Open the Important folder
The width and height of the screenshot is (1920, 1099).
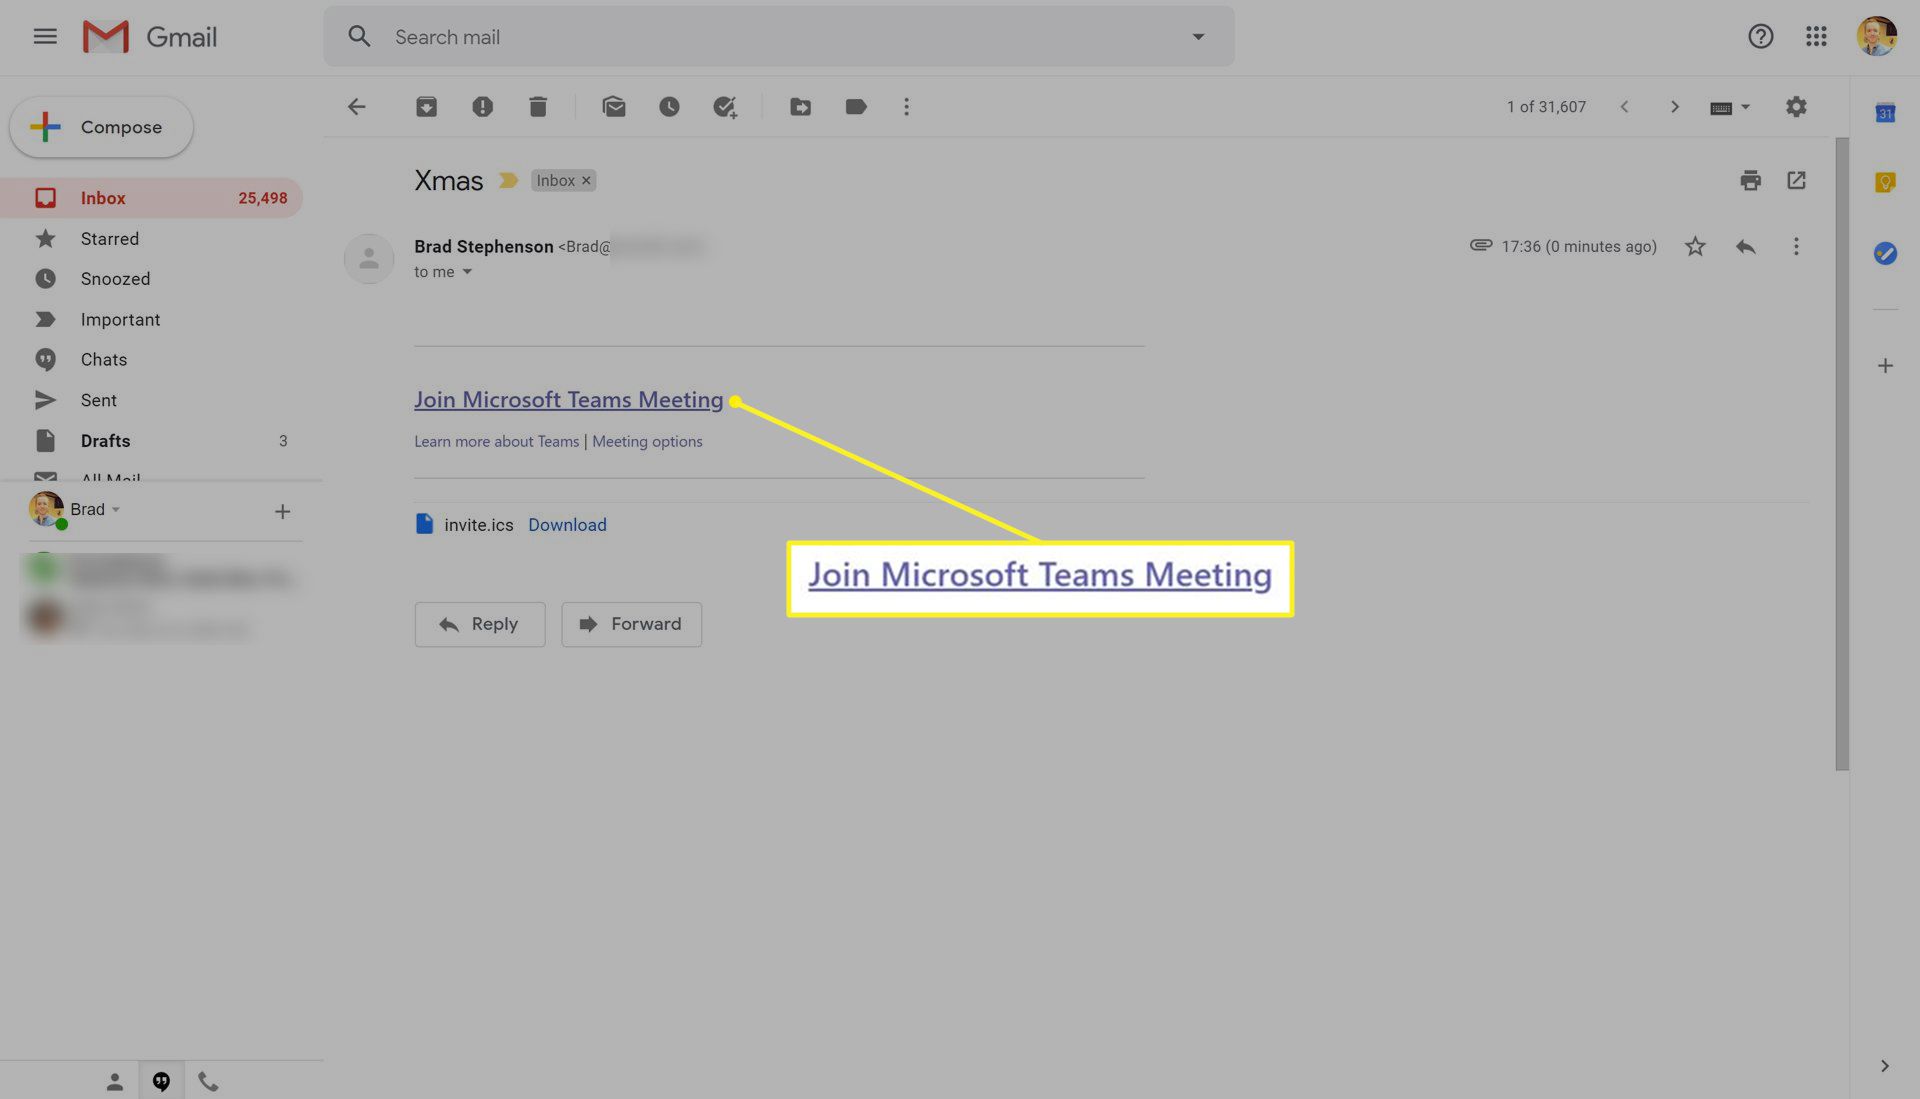coord(152,320)
